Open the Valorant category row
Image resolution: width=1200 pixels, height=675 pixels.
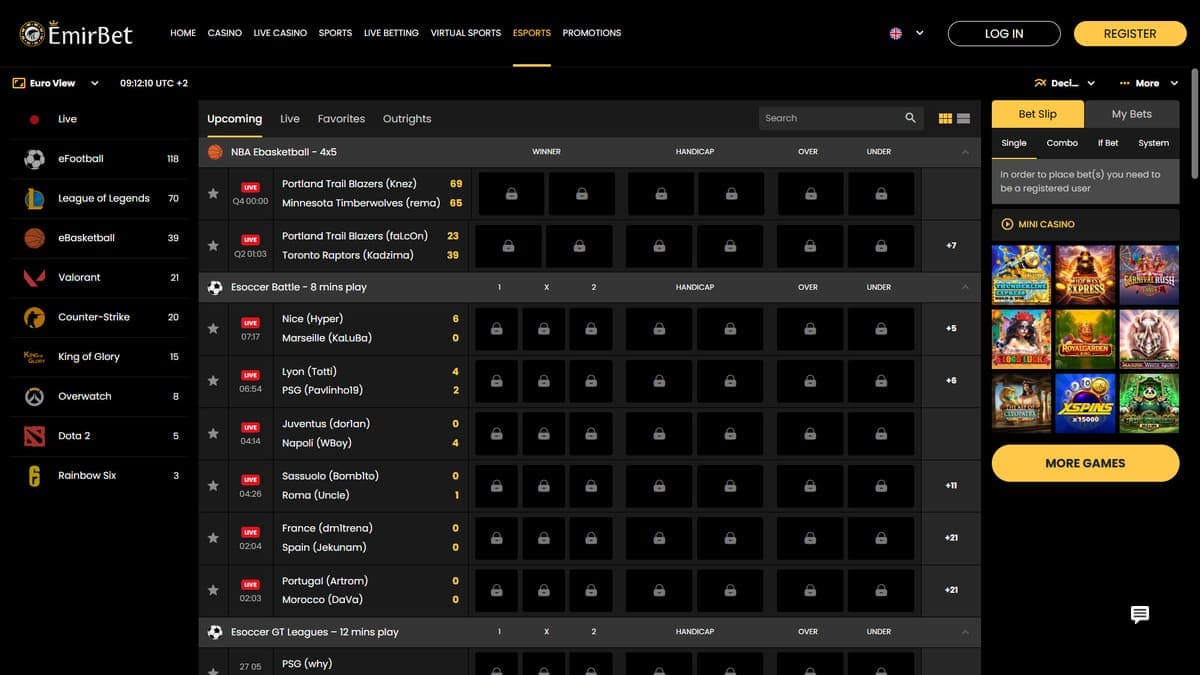click(100, 277)
